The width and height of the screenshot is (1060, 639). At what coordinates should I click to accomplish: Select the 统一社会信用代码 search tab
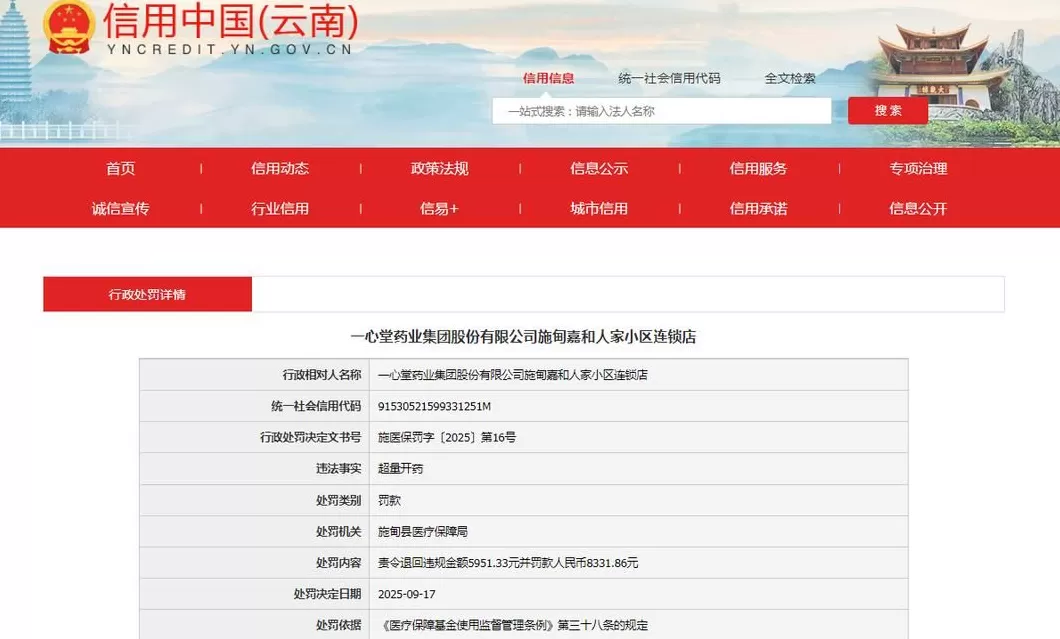coord(669,78)
